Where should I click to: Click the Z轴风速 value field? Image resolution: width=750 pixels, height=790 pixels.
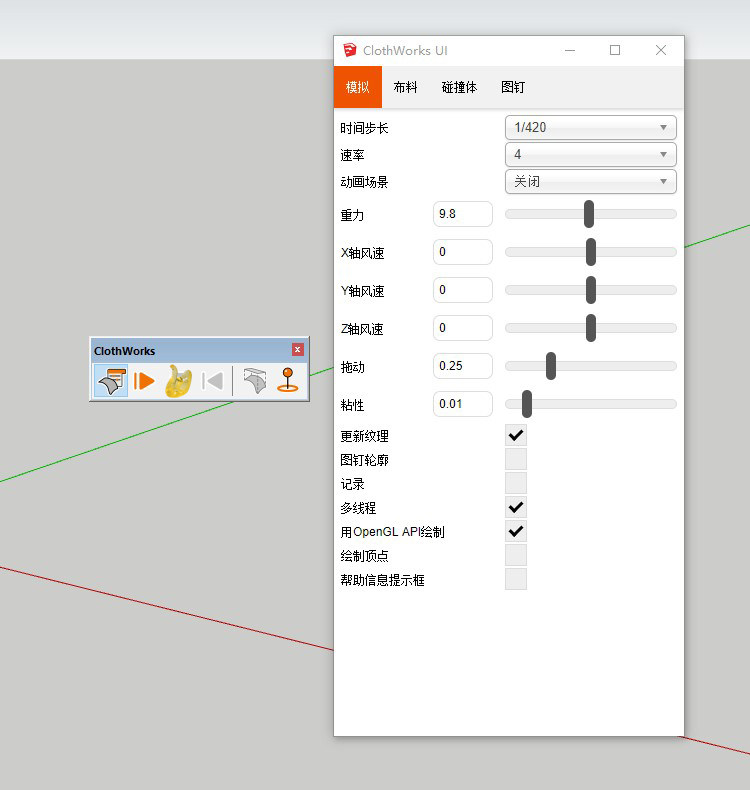coord(462,328)
